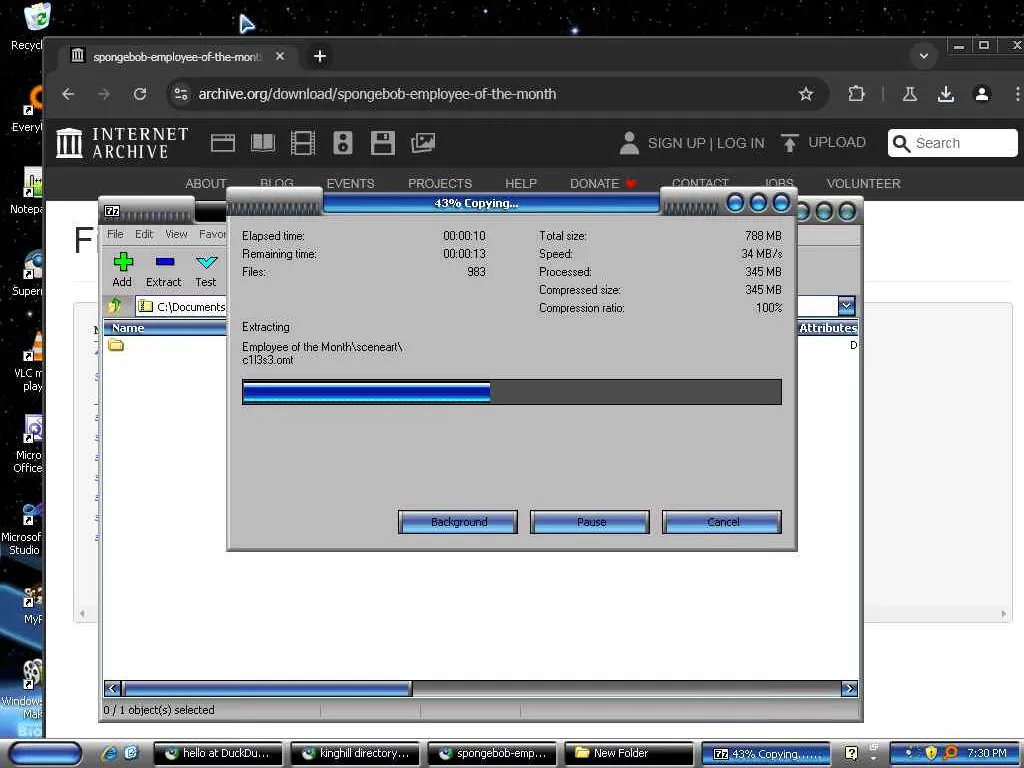
Task: Switch to New Folder taskbar item
Action: pos(628,754)
